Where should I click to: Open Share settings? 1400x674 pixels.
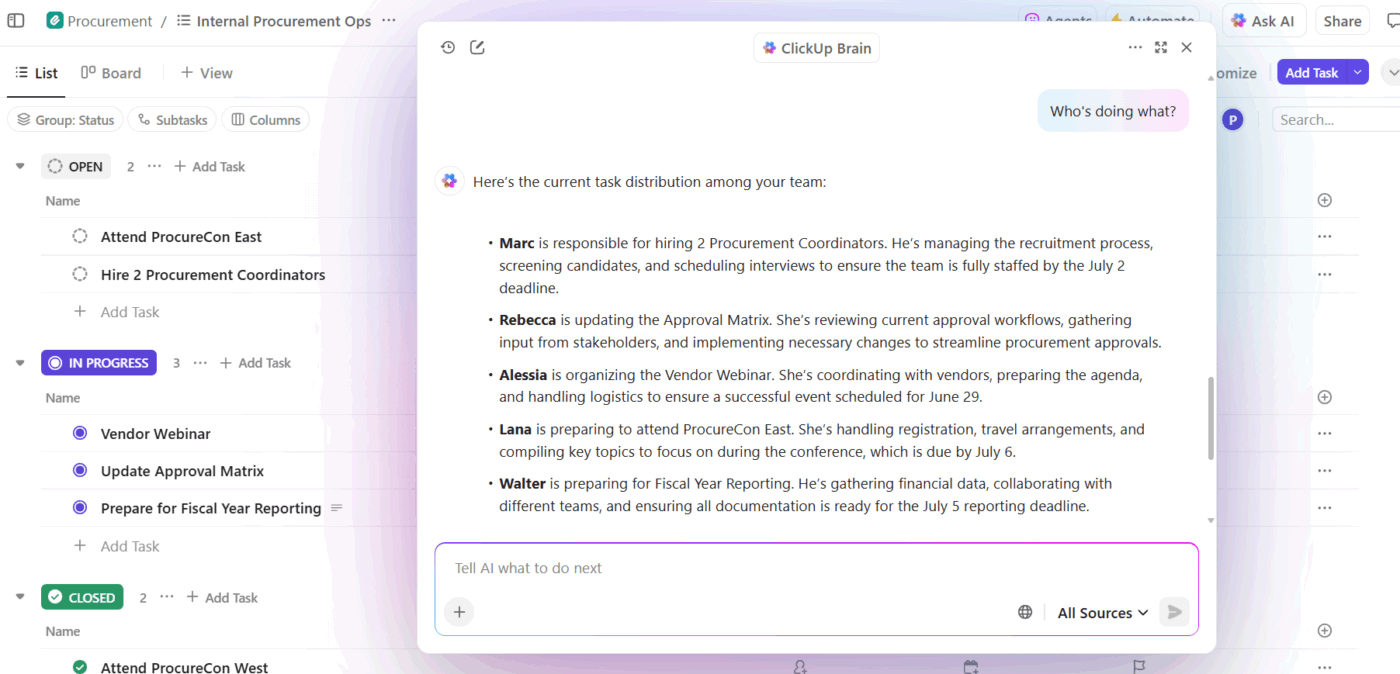pyautogui.click(x=1342, y=20)
